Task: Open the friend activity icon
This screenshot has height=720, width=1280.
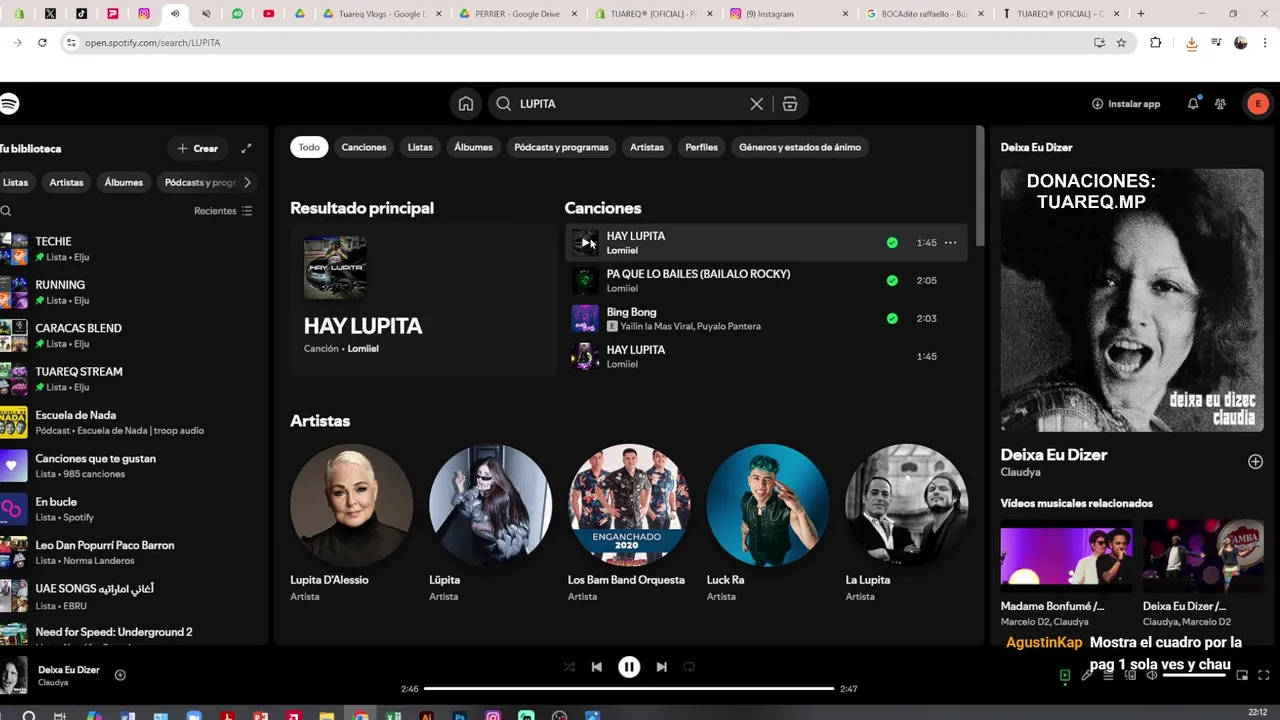Action: (1220, 104)
